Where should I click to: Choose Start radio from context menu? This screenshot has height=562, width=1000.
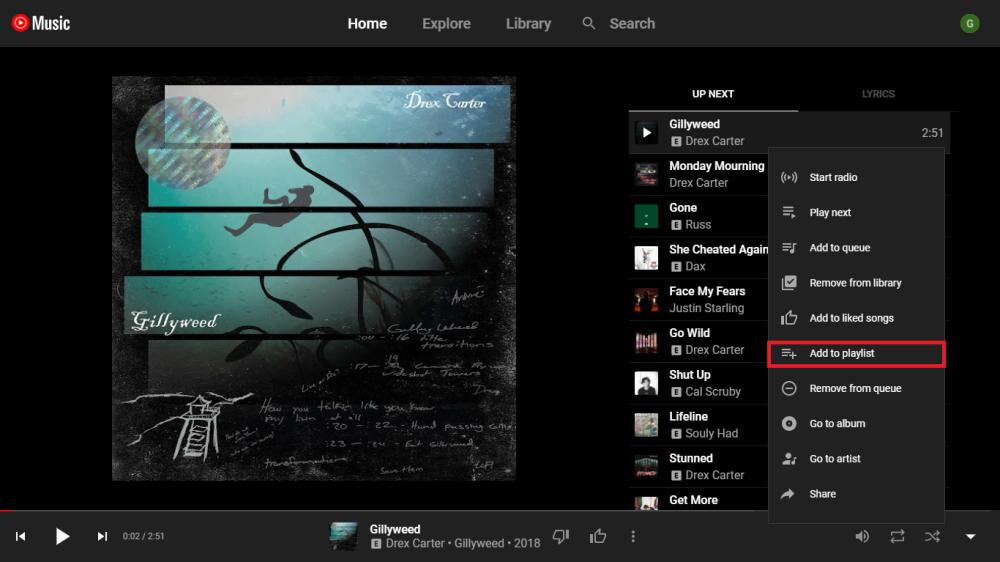833,178
